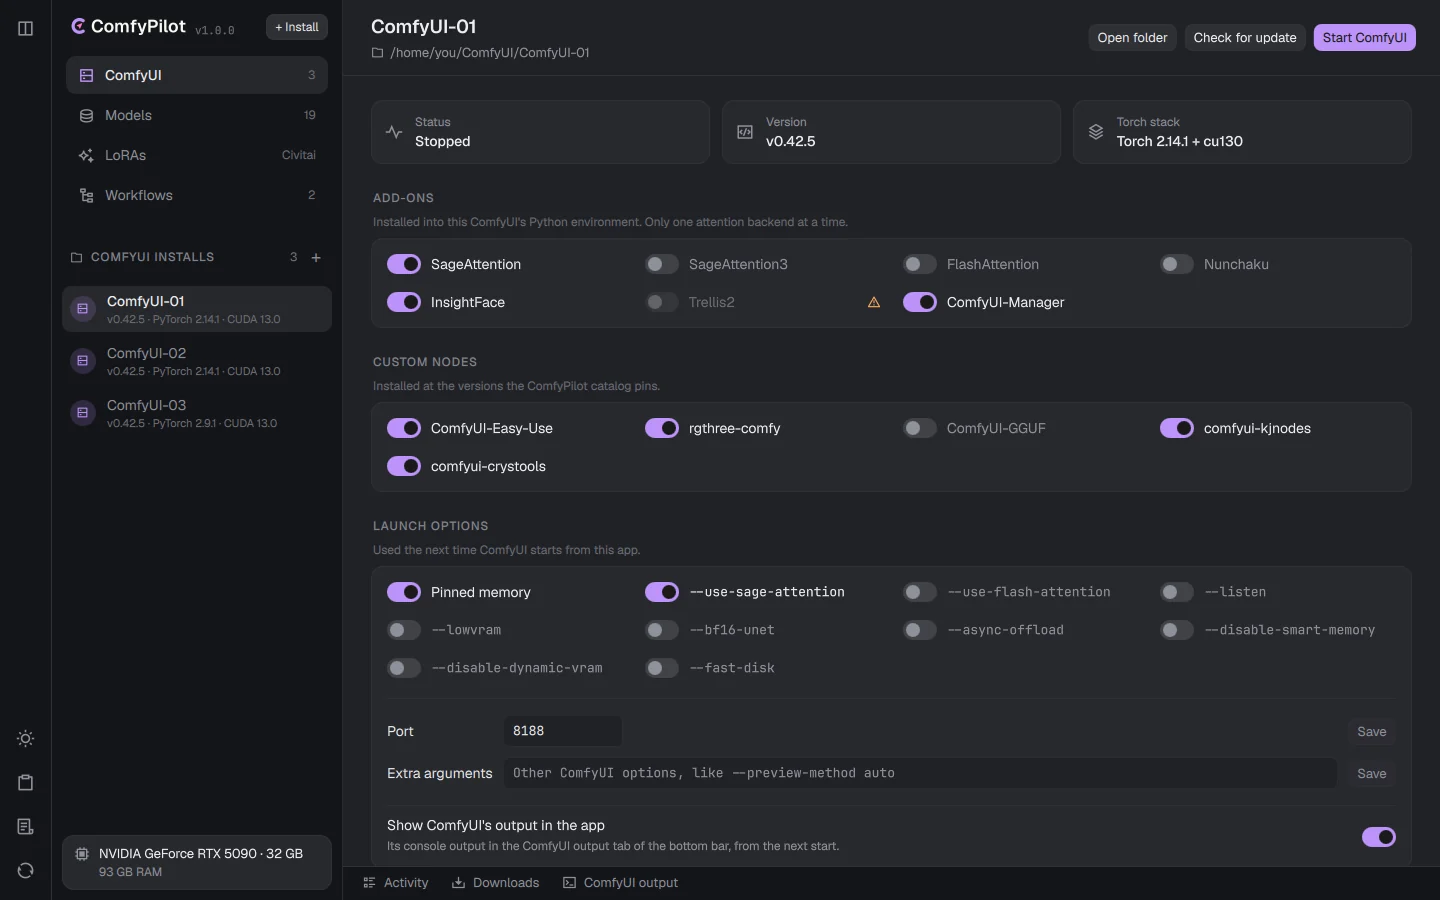
Task: Click the Port input field
Action: pyautogui.click(x=562, y=731)
